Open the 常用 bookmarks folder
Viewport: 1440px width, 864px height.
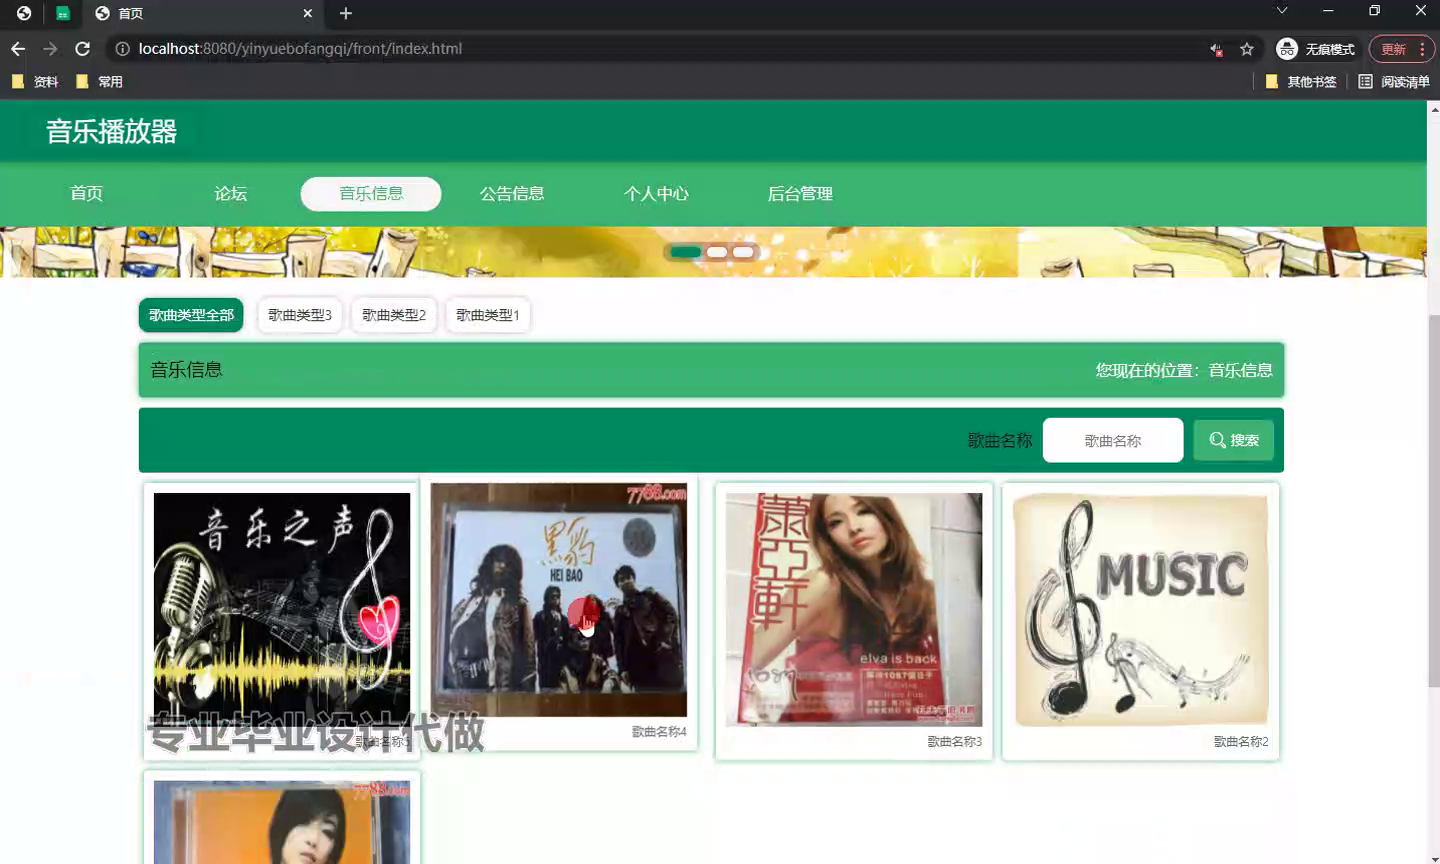click(99, 82)
